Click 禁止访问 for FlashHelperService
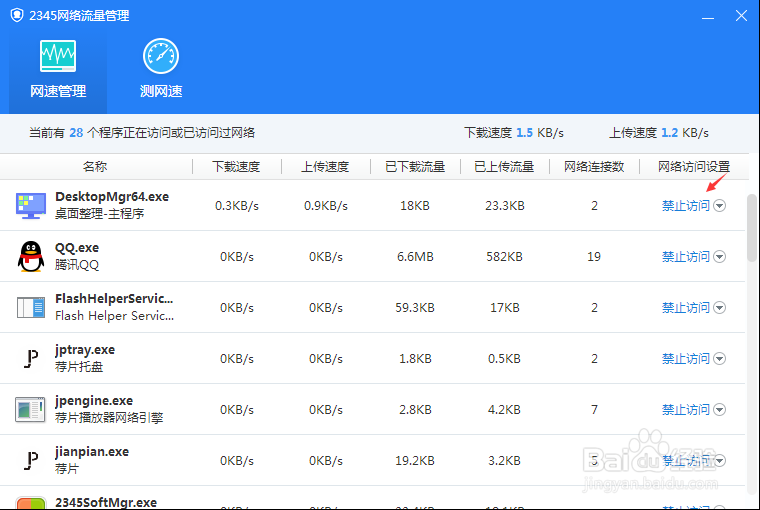 tap(686, 307)
